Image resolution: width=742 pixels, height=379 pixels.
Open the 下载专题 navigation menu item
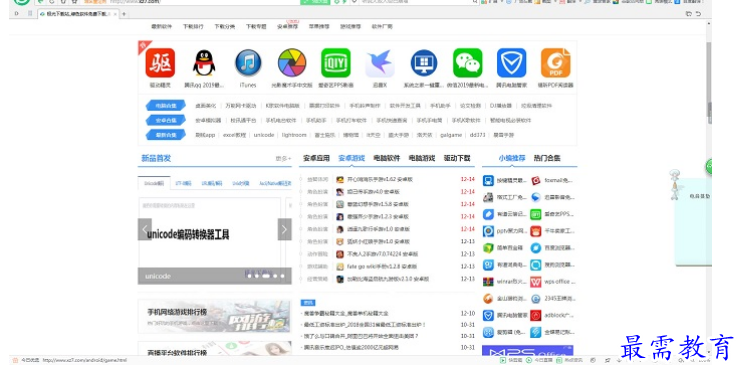pyautogui.click(x=256, y=26)
